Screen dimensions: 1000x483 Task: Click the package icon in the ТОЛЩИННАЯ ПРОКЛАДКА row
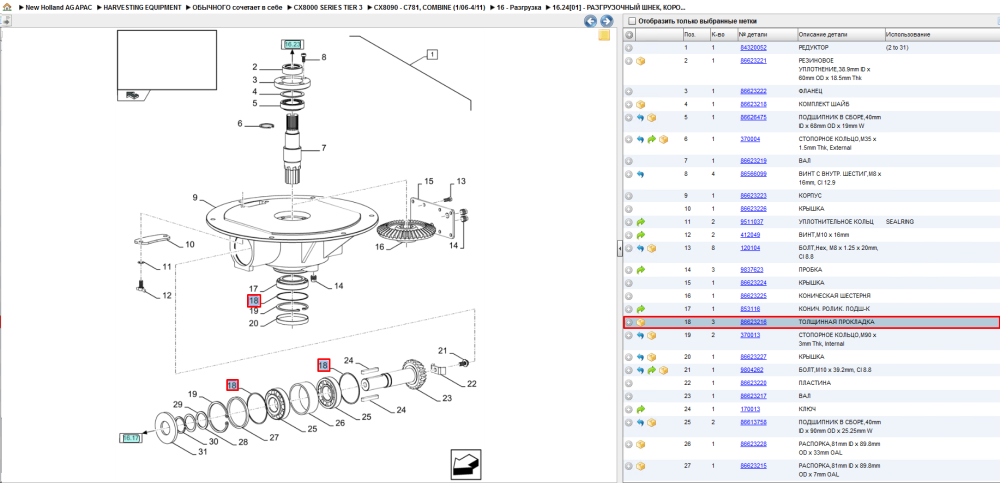click(641, 322)
